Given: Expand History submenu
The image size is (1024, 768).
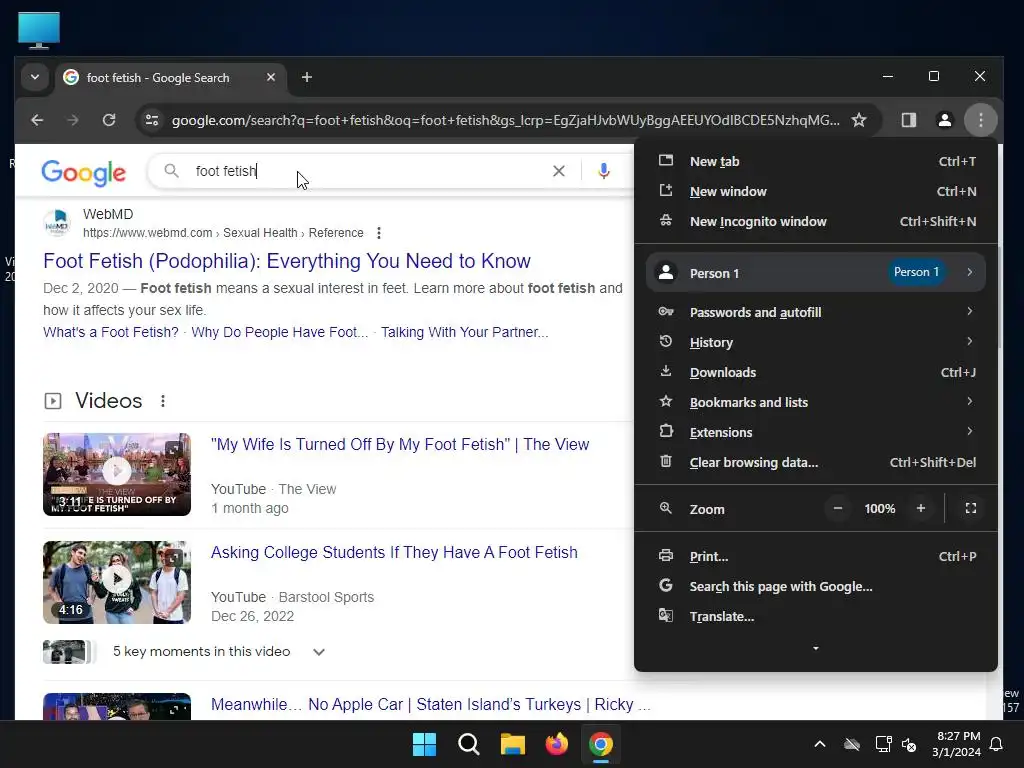Looking at the screenshot, I should point(816,342).
